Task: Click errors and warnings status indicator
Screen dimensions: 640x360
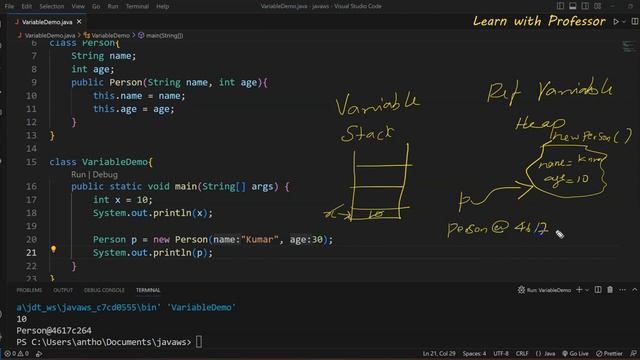Action: pos(17,353)
